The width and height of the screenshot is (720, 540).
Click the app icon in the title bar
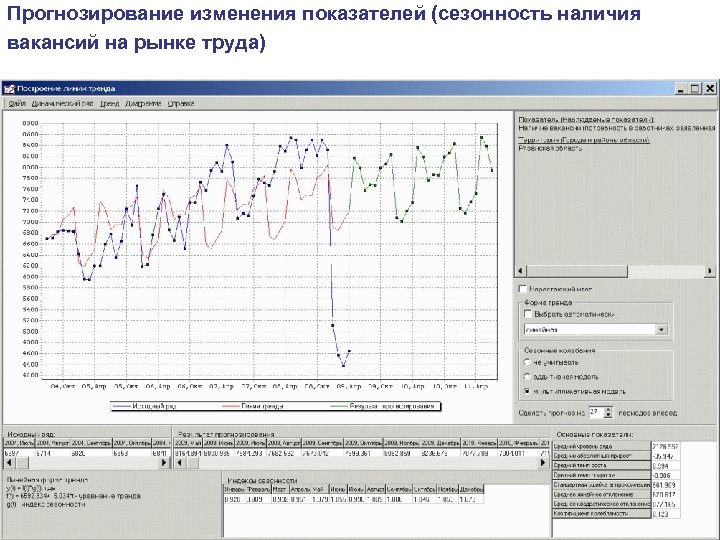tap(9, 89)
